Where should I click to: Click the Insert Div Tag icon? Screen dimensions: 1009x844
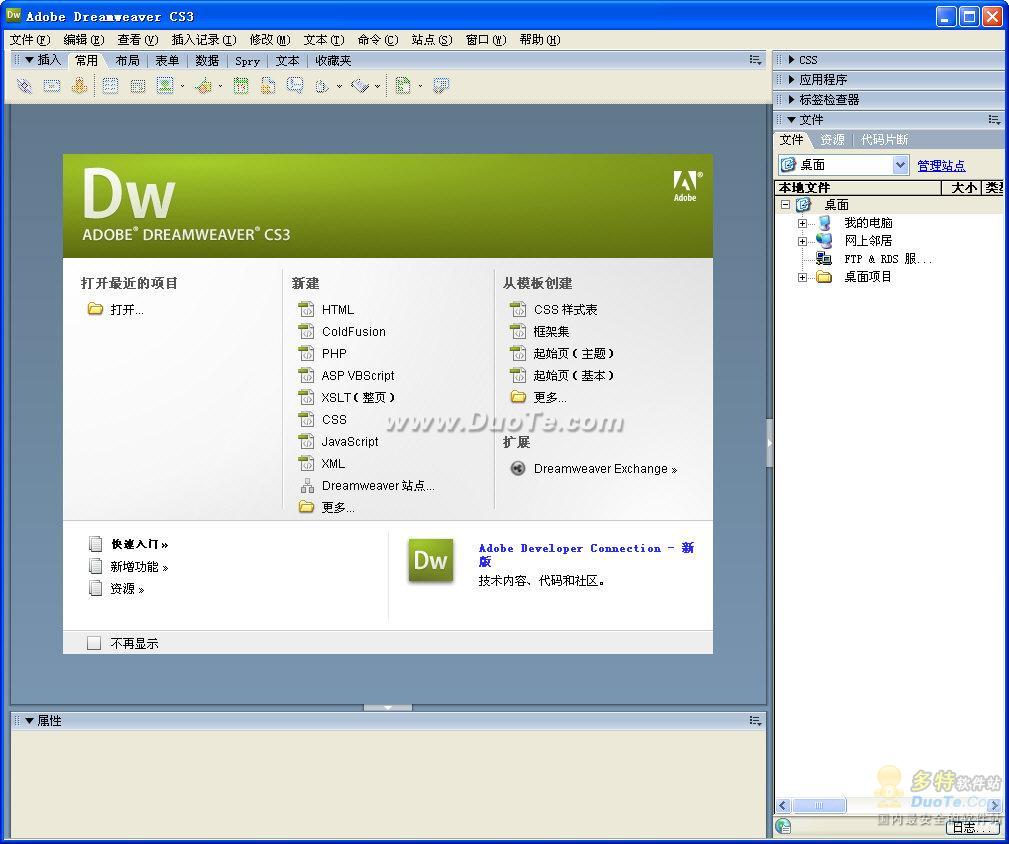[137, 86]
